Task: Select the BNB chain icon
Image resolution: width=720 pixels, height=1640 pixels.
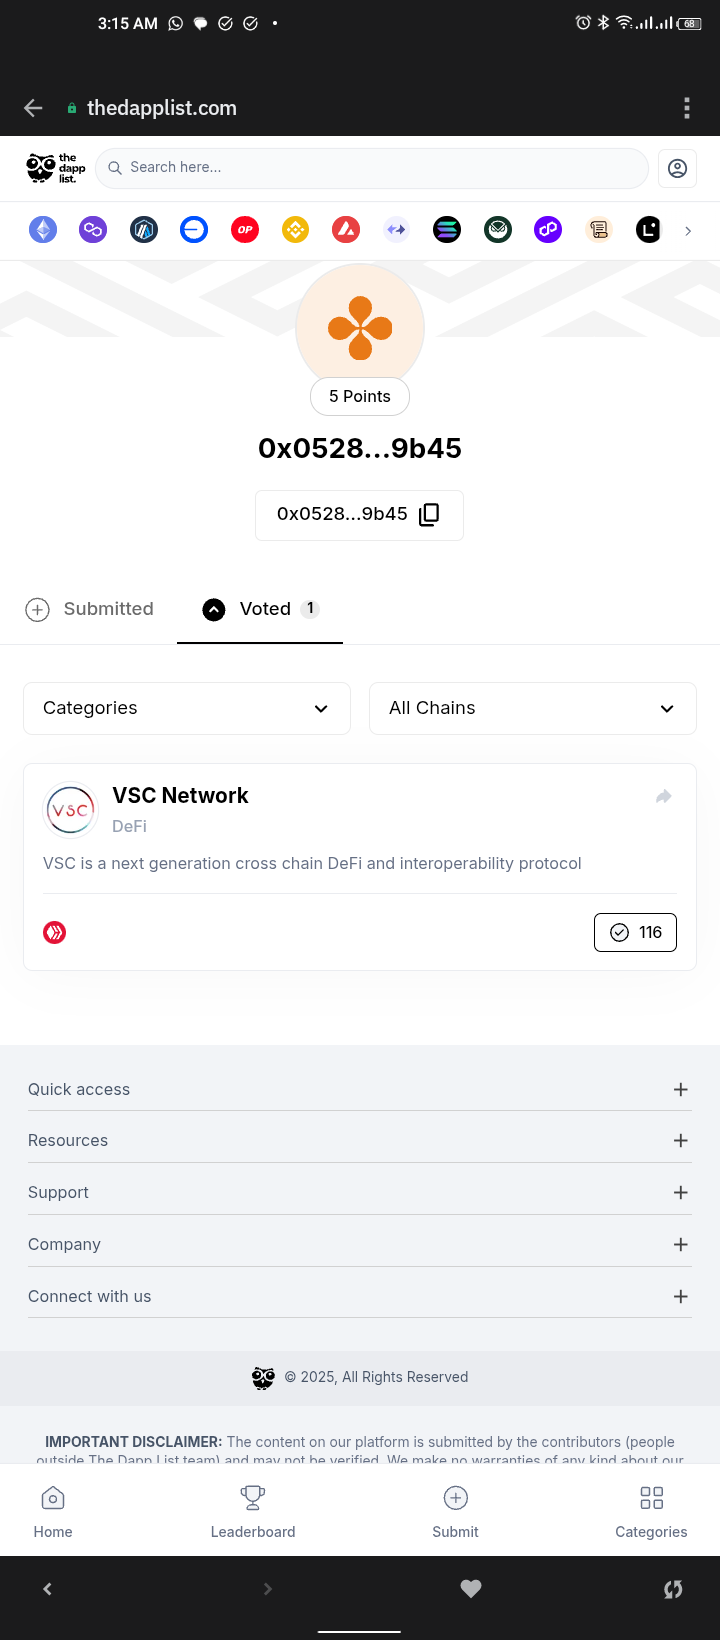Action: coord(295,230)
